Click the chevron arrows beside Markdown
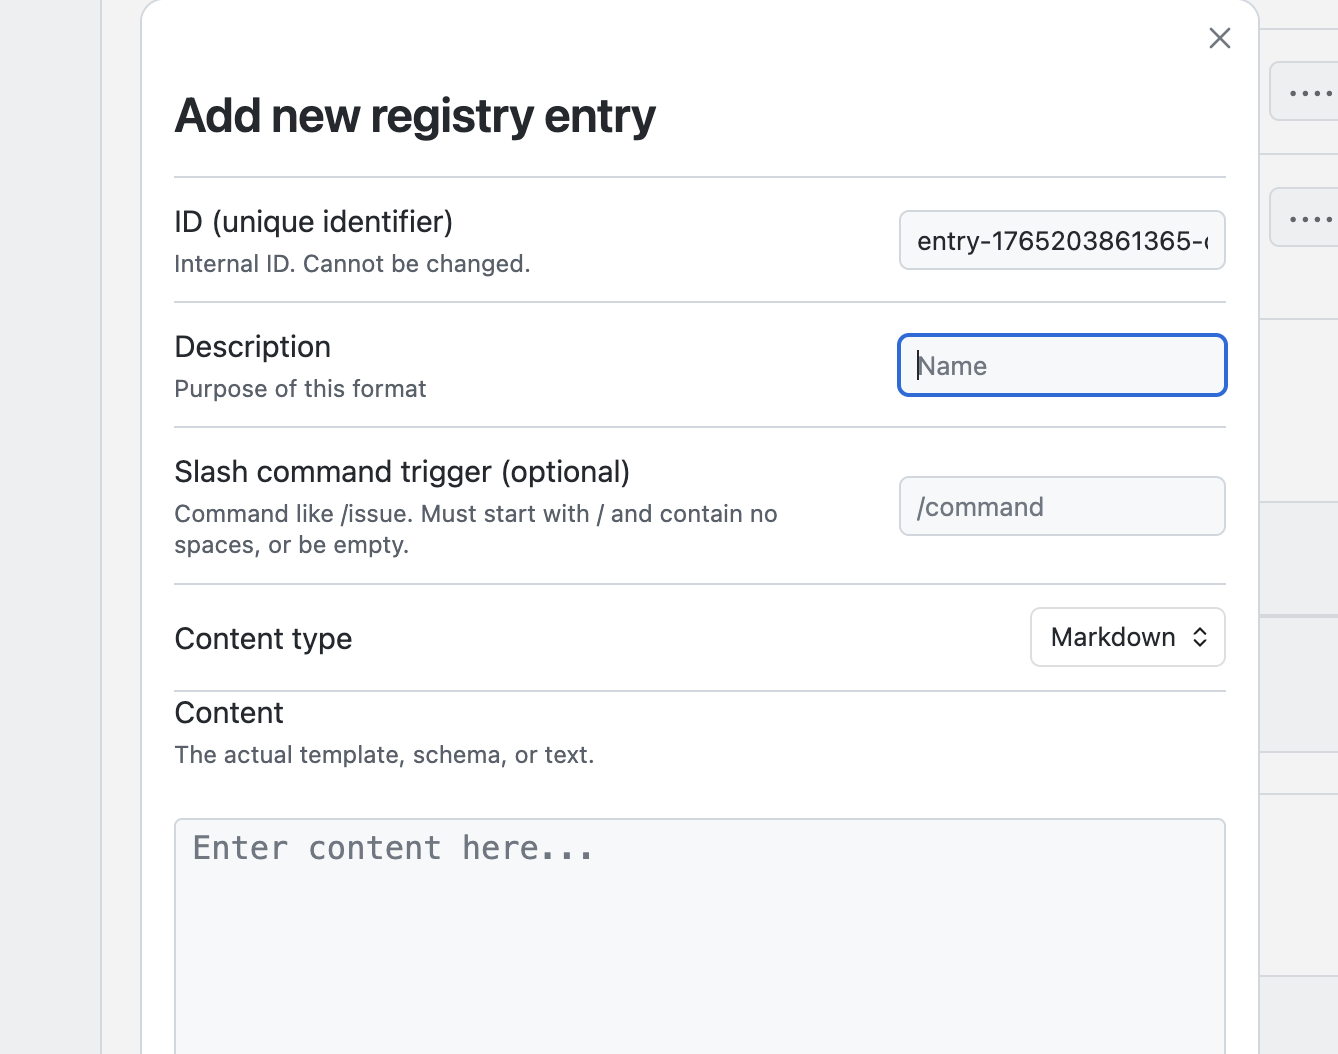 point(1199,637)
